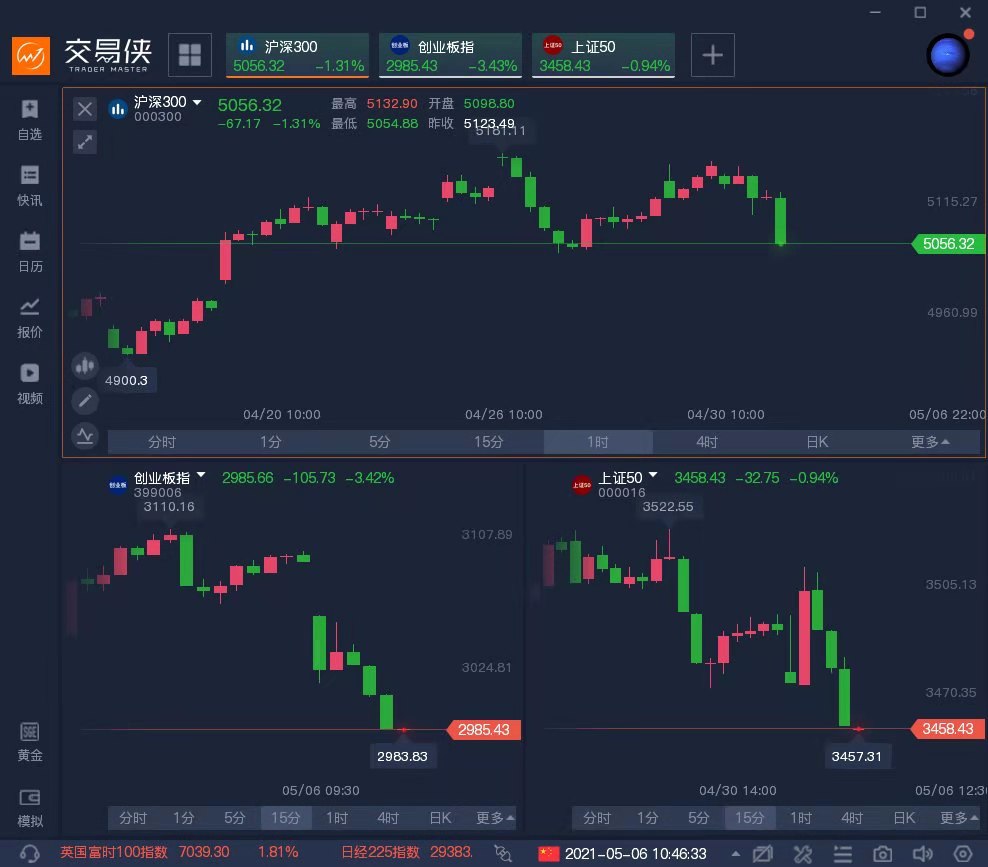Click the China flag icon
Image resolution: width=988 pixels, height=867 pixels.
point(548,853)
